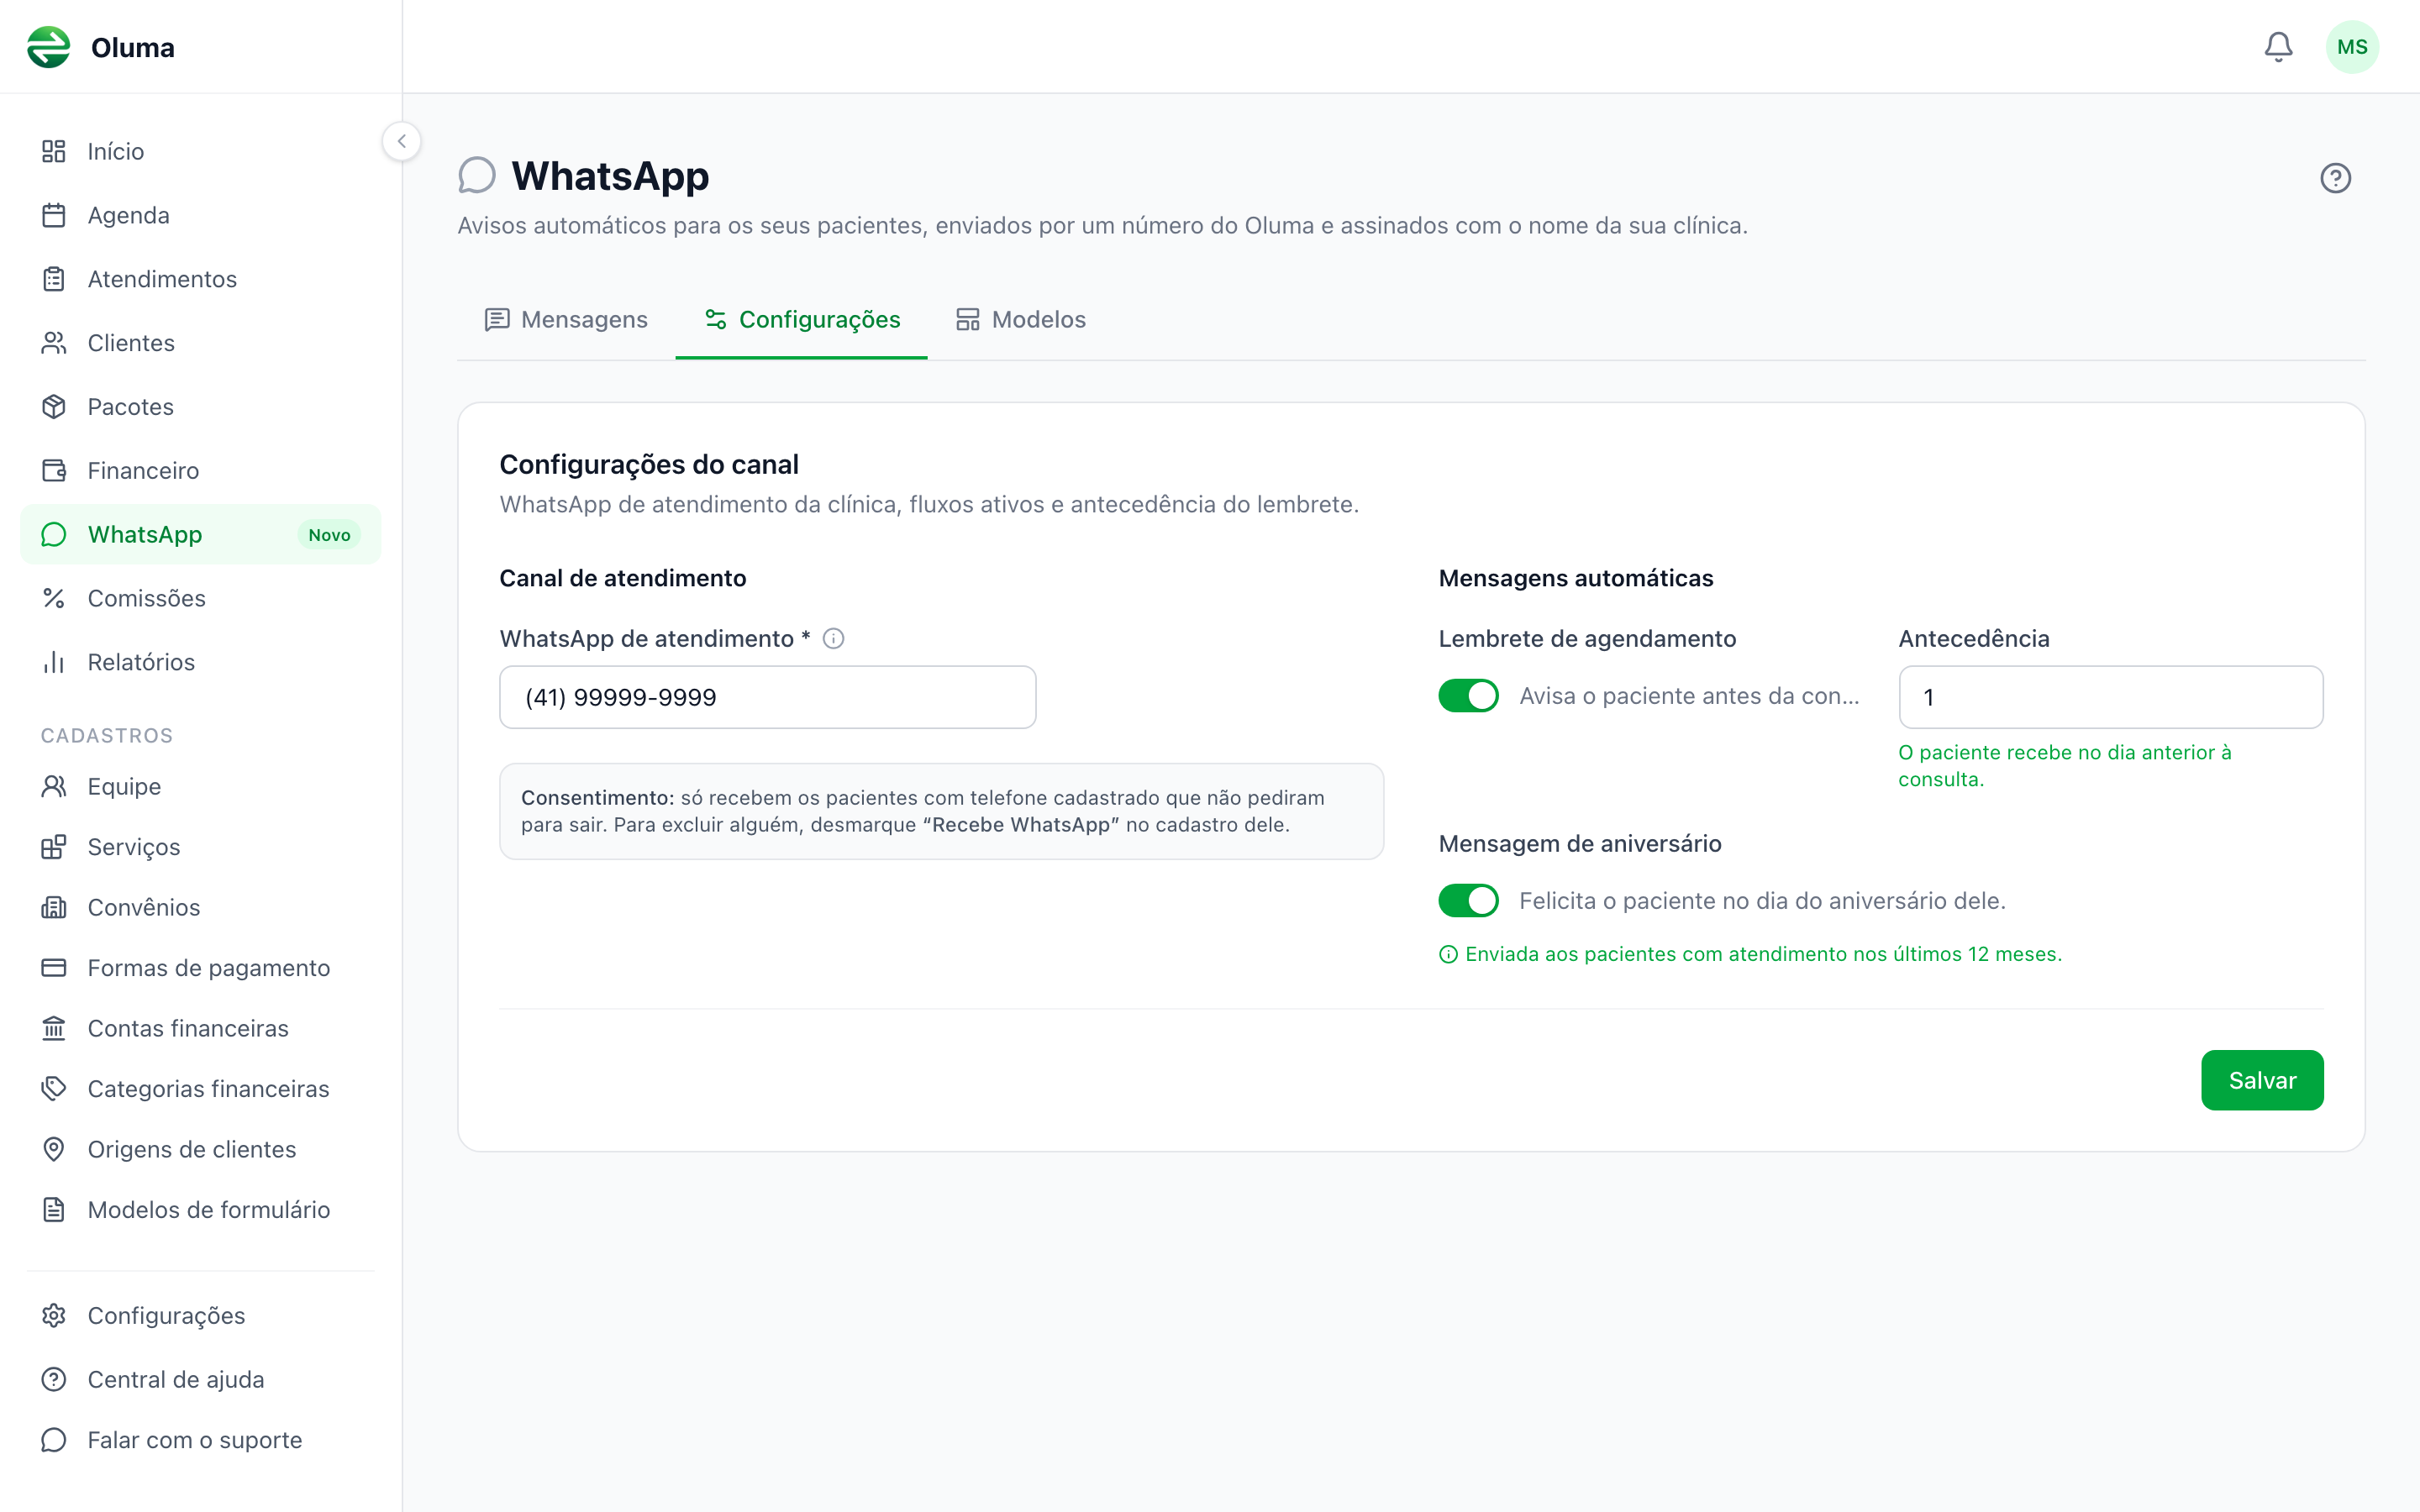Open Comissões percent icon
Screen dimensions: 2420x1512
pos(54,598)
